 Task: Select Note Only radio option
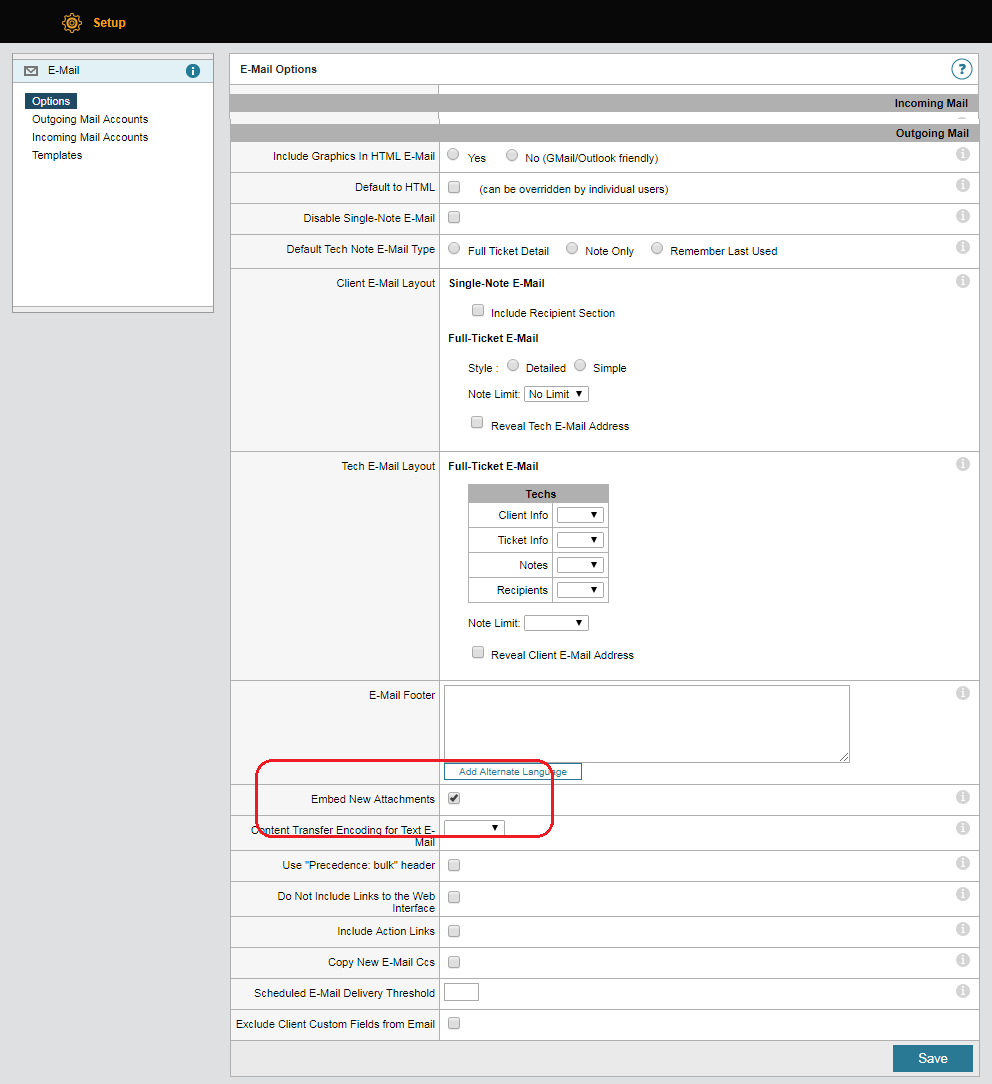pyautogui.click(x=572, y=248)
